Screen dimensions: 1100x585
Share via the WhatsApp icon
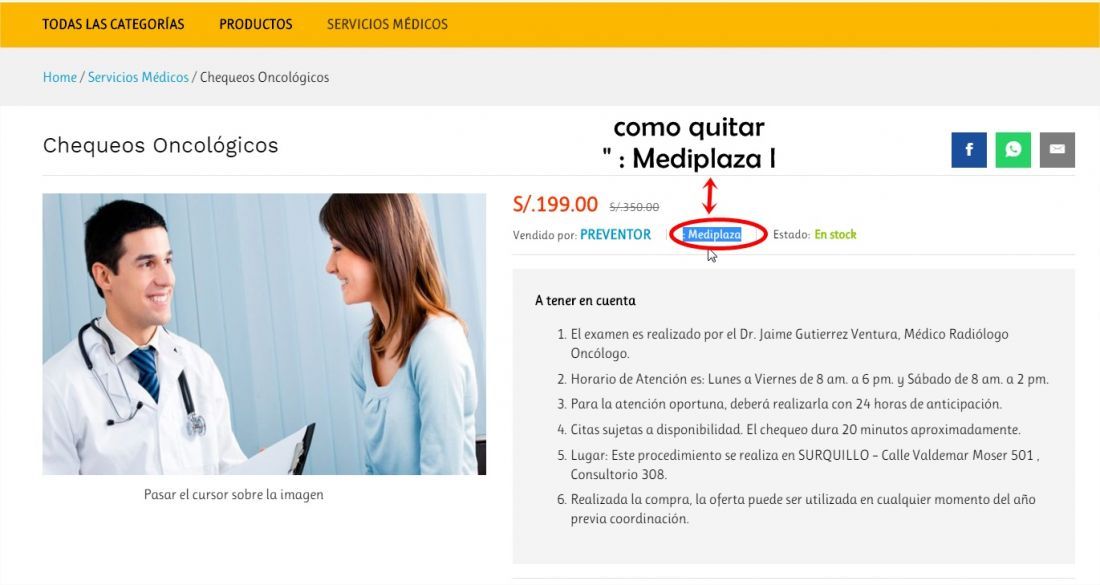[x=1013, y=149]
